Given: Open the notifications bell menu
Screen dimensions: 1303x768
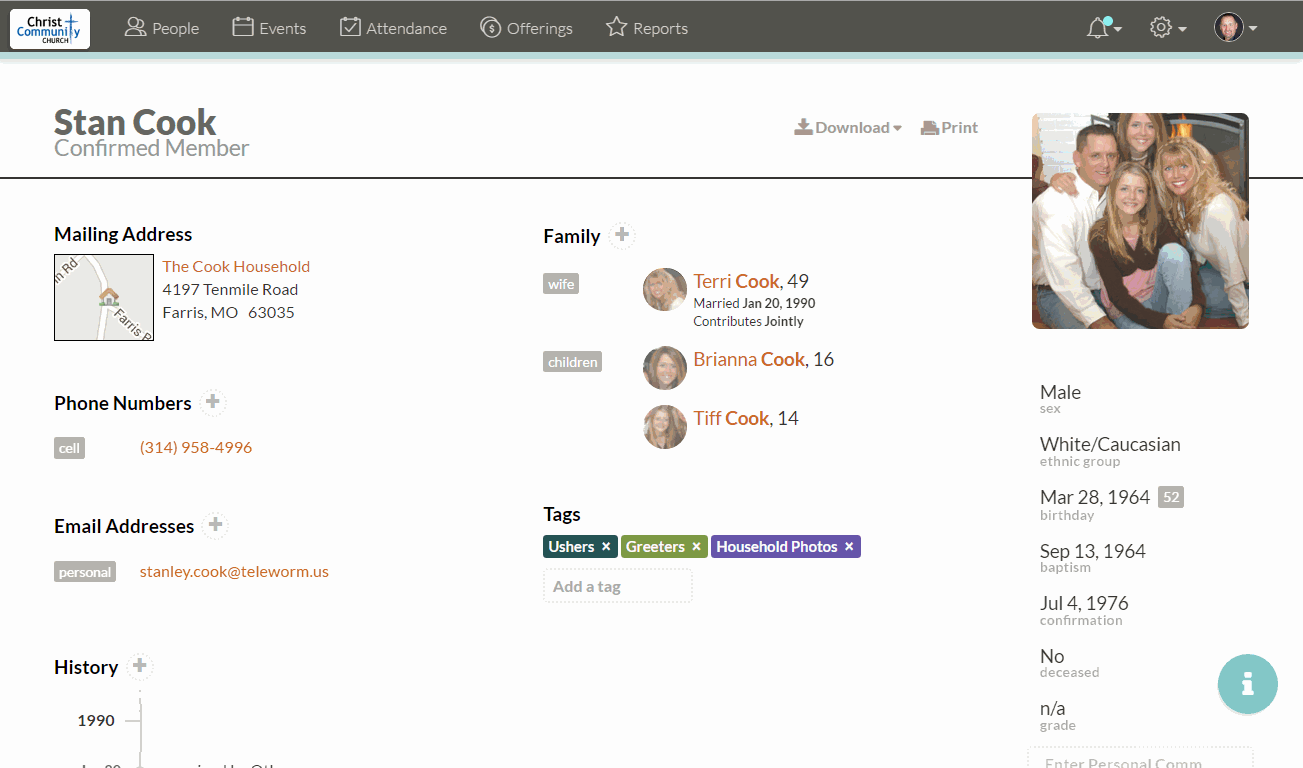Looking at the screenshot, I should point(1101,28).
